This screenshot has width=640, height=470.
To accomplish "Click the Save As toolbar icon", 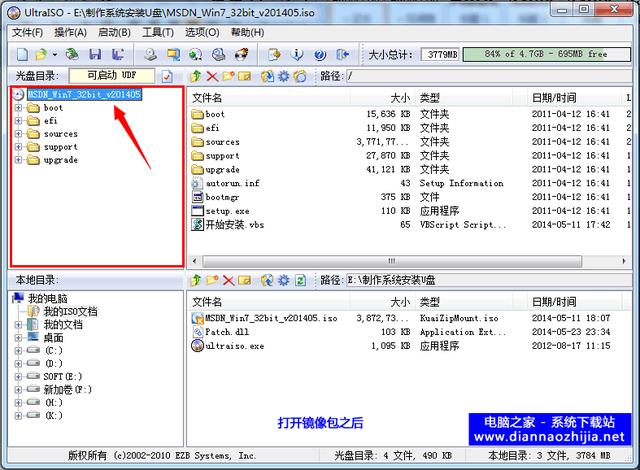I will point(118,54).
